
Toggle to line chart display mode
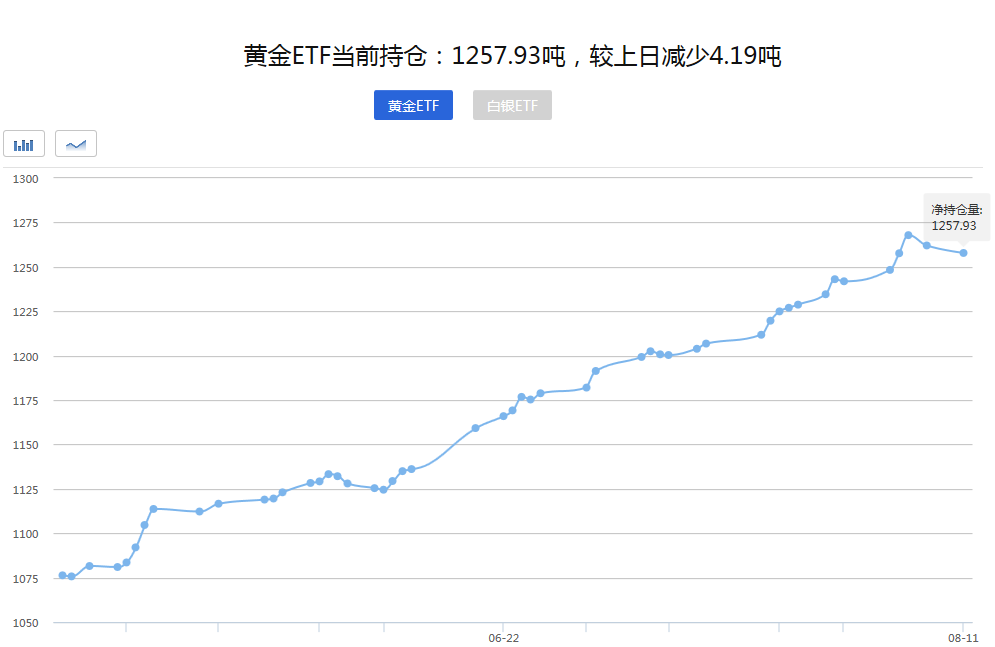tap(76, 143)
